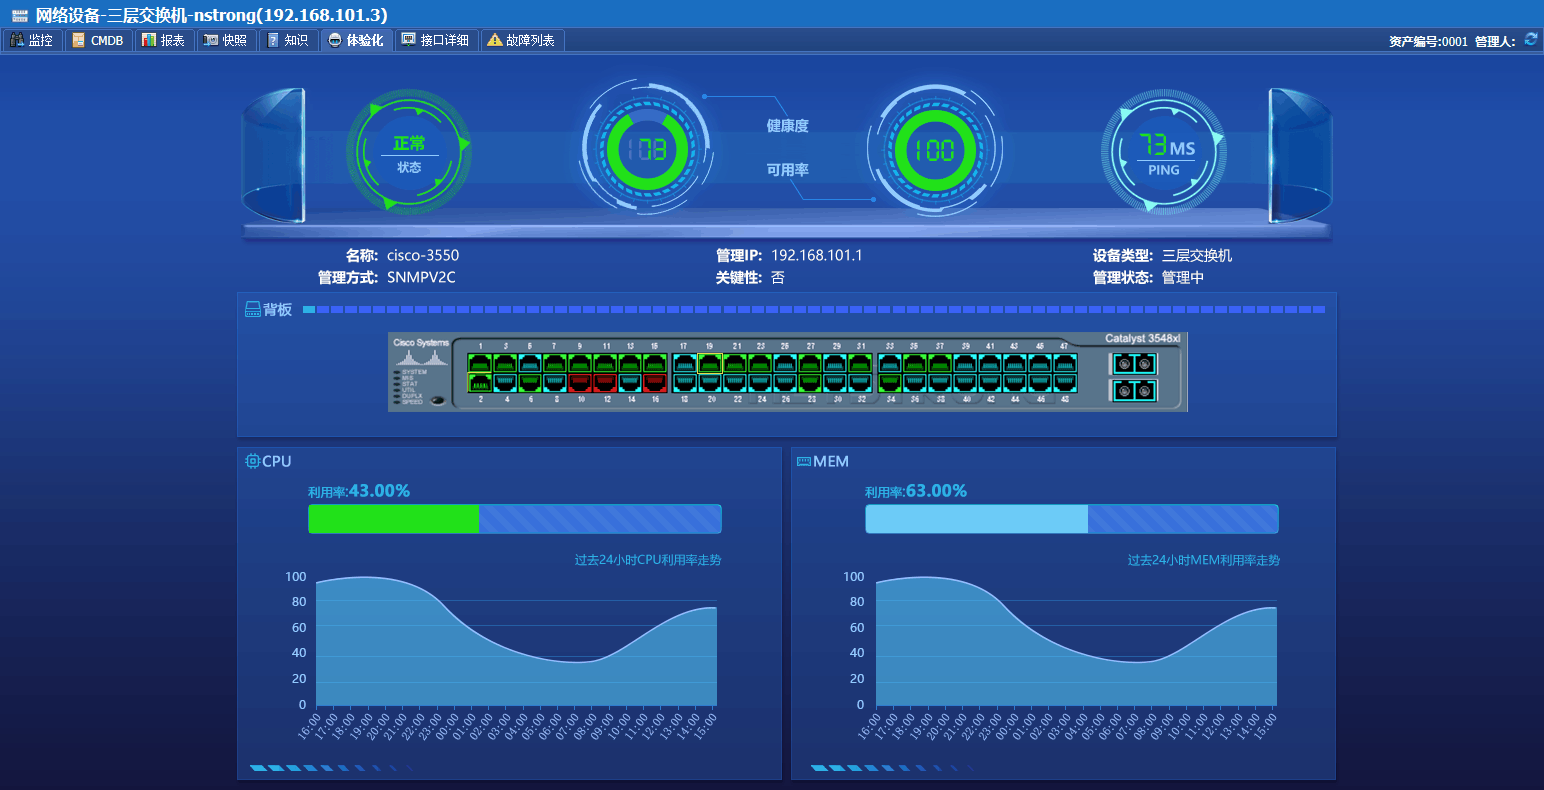Click the Cisco Systems logo on the switch
Screen dimensions: 1544x790
tap(421, 351)
